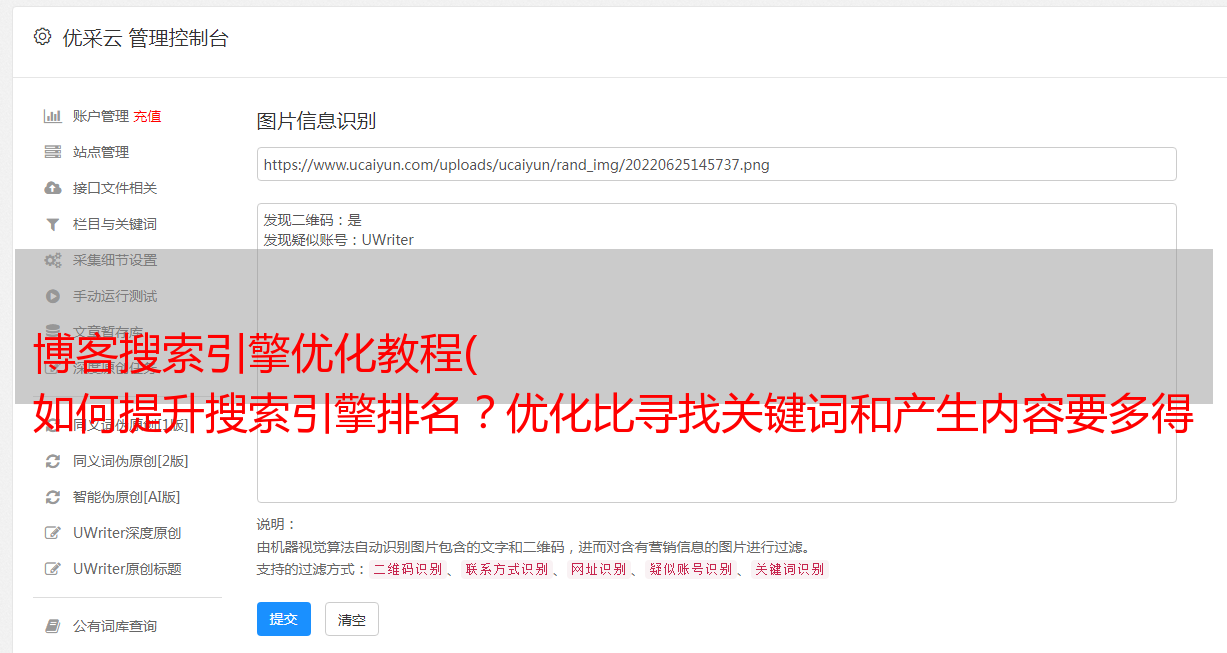Click the 联系方式识别 tag

click(x=506, y=569)
